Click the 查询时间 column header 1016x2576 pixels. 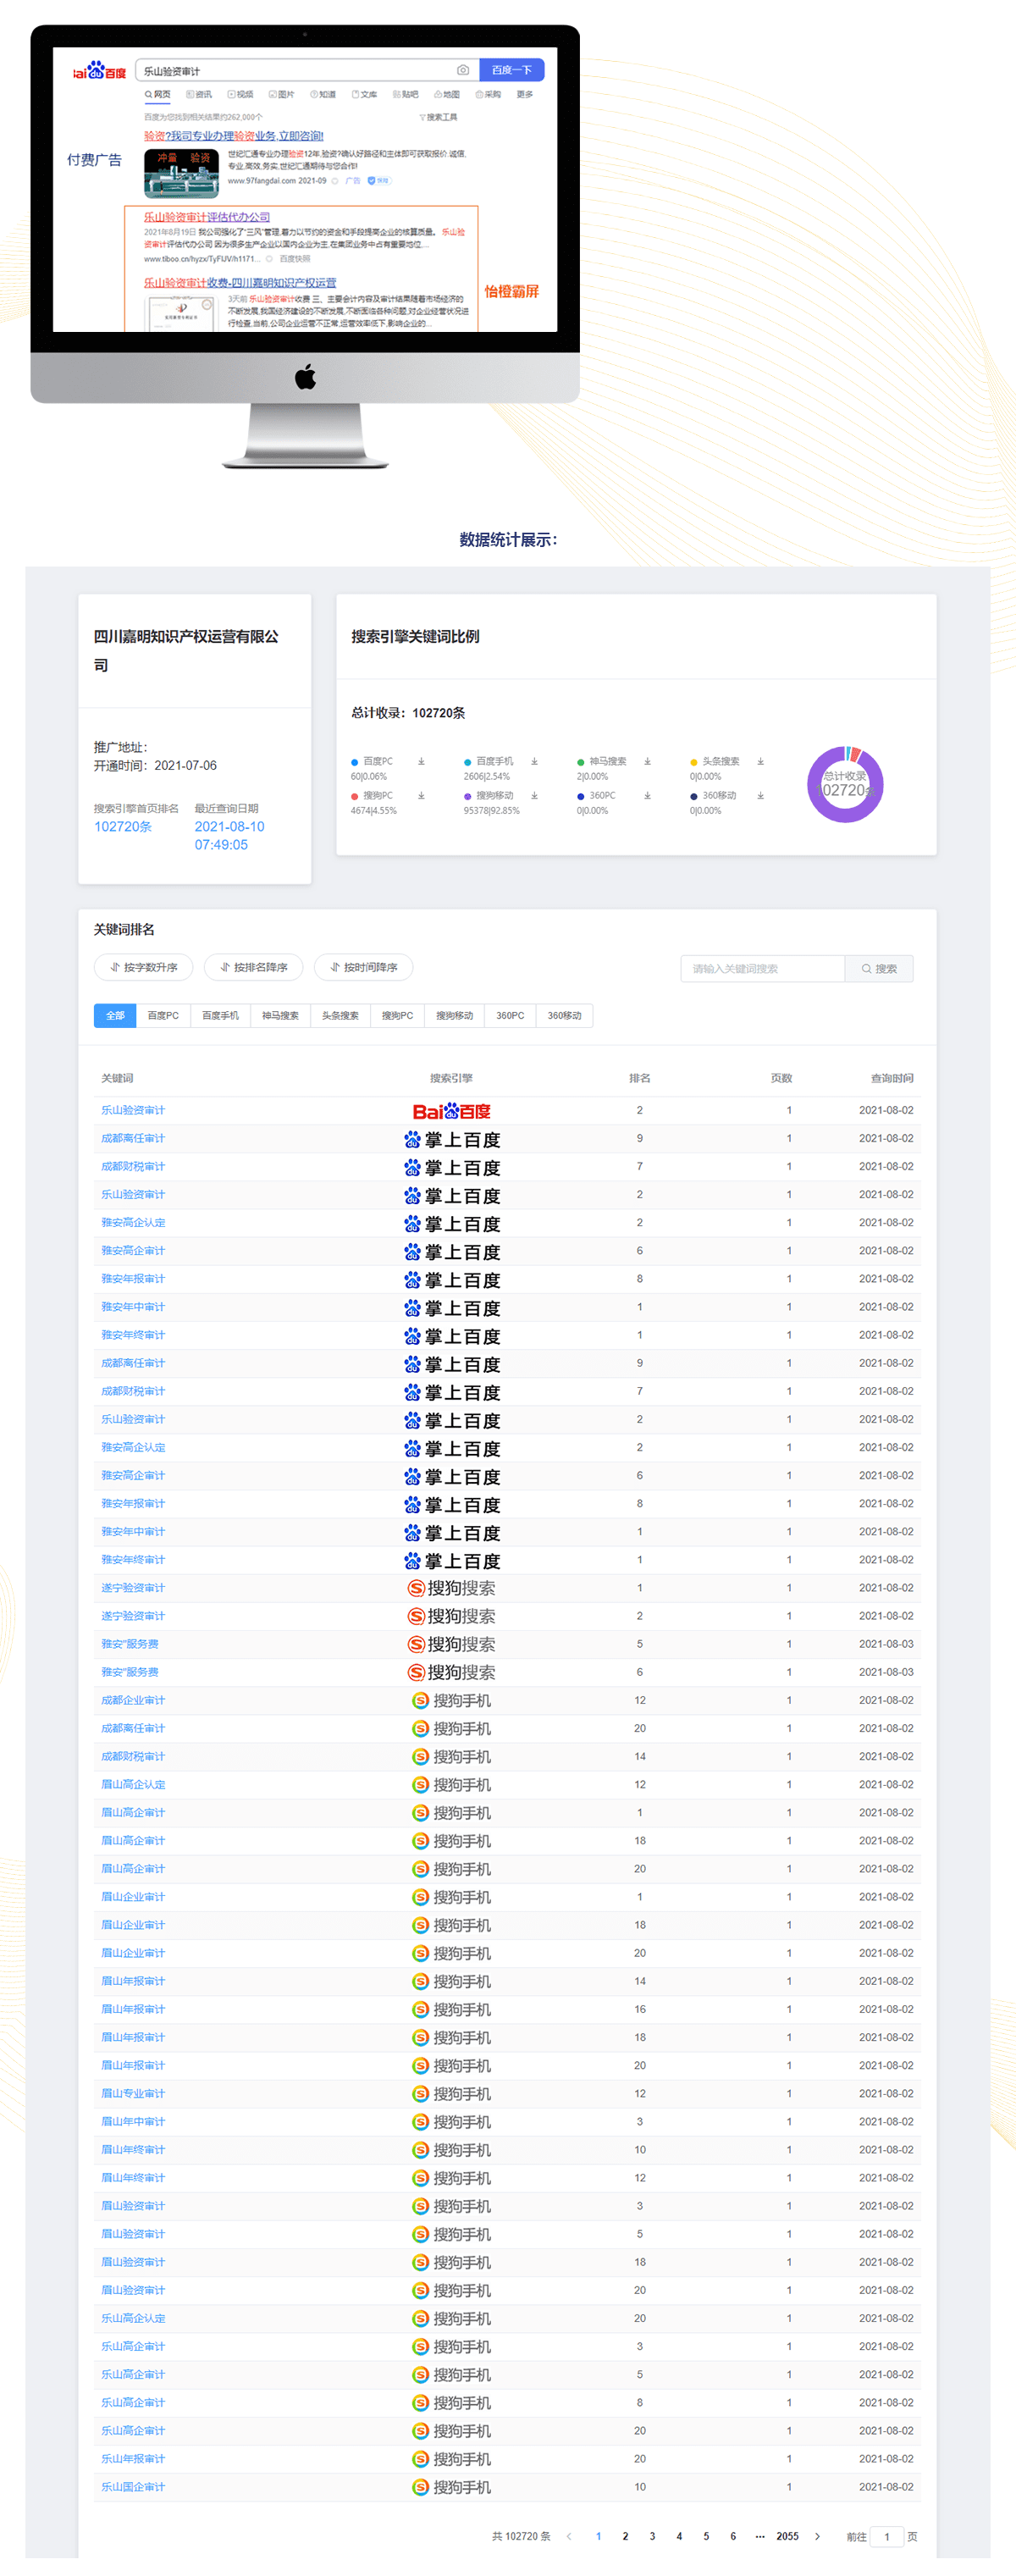(892, 1078)
